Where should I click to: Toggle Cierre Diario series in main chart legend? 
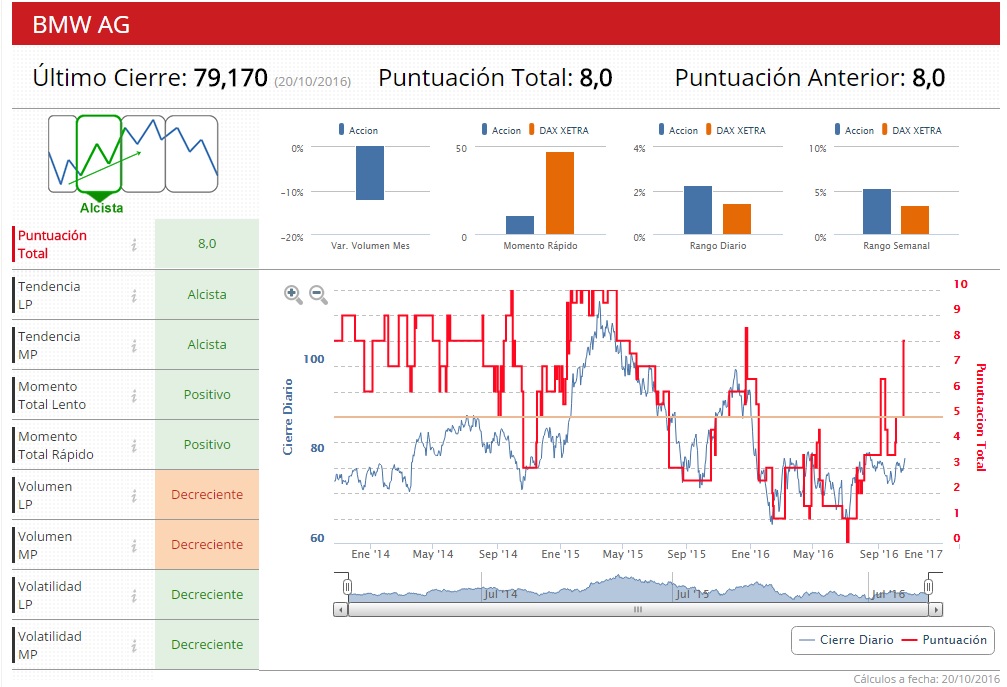[x=846, y=640]
